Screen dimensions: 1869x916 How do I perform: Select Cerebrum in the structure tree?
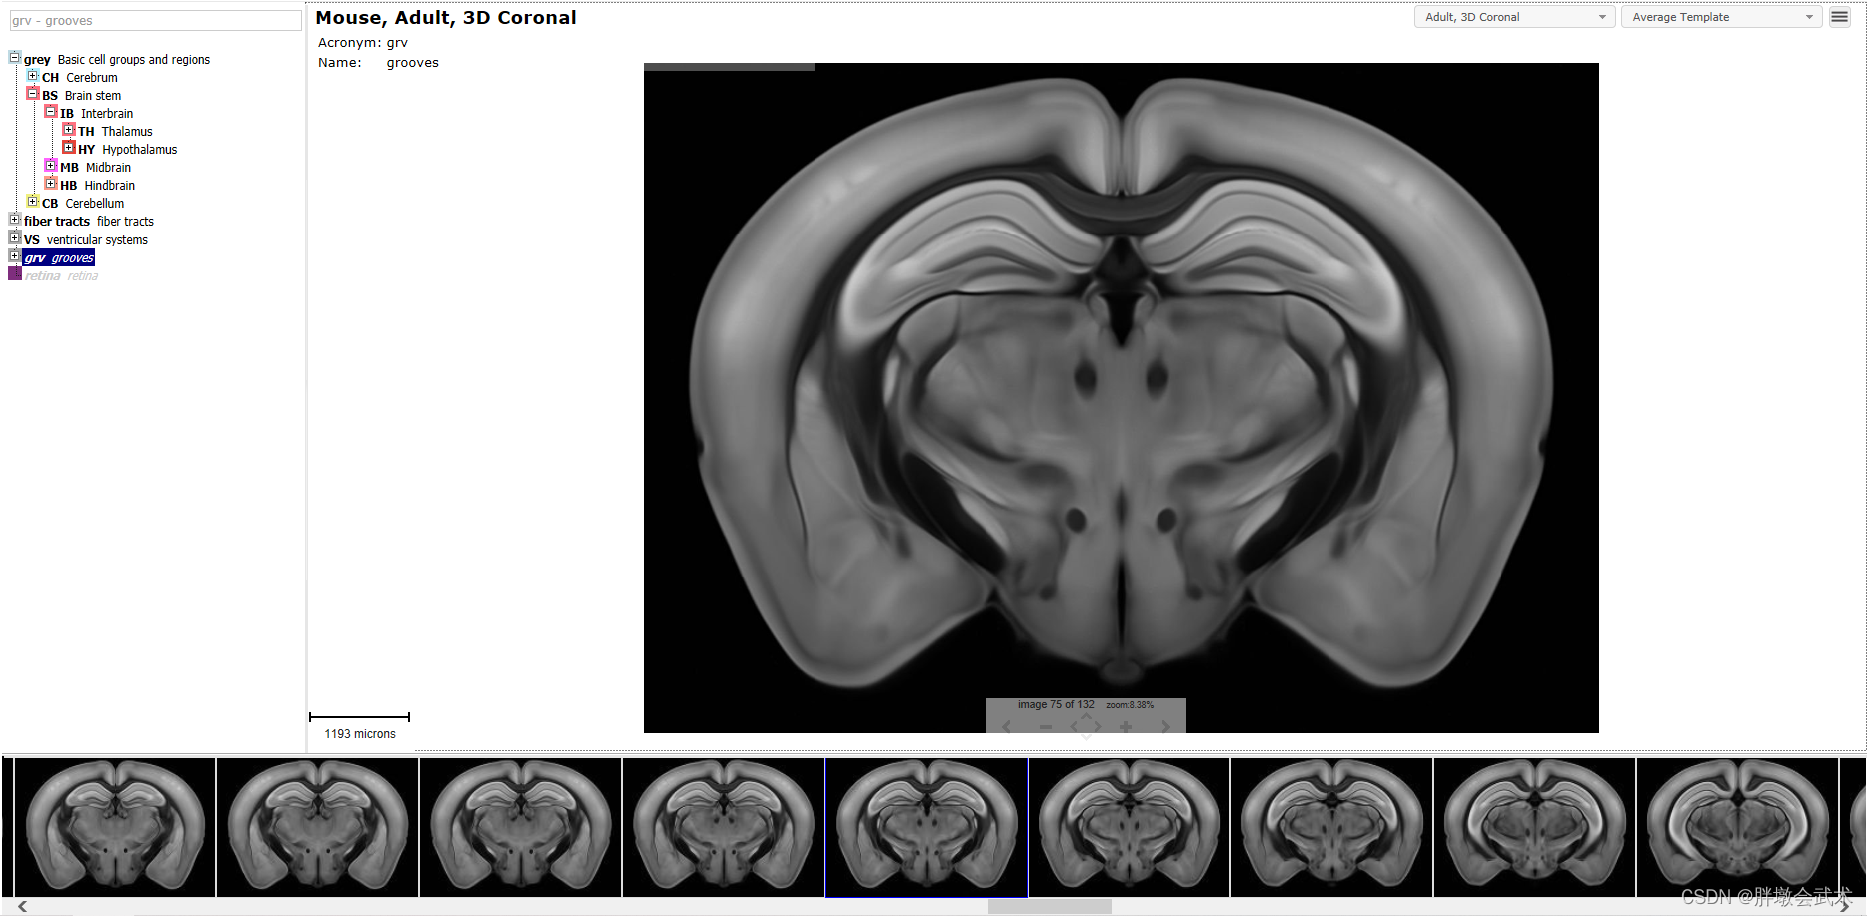point(80,78)
